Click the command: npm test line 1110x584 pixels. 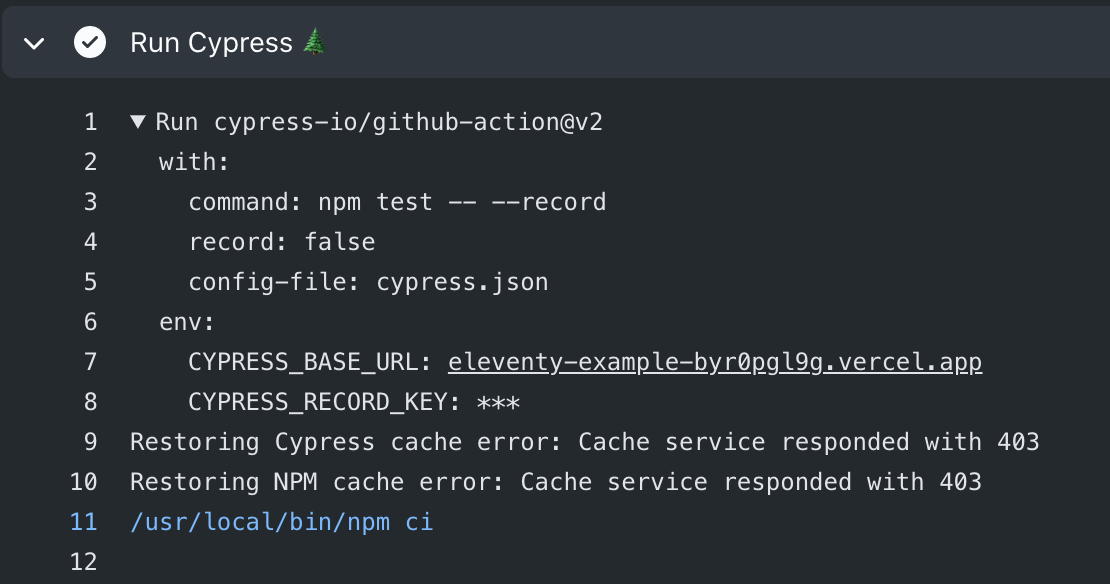[397, 202]
